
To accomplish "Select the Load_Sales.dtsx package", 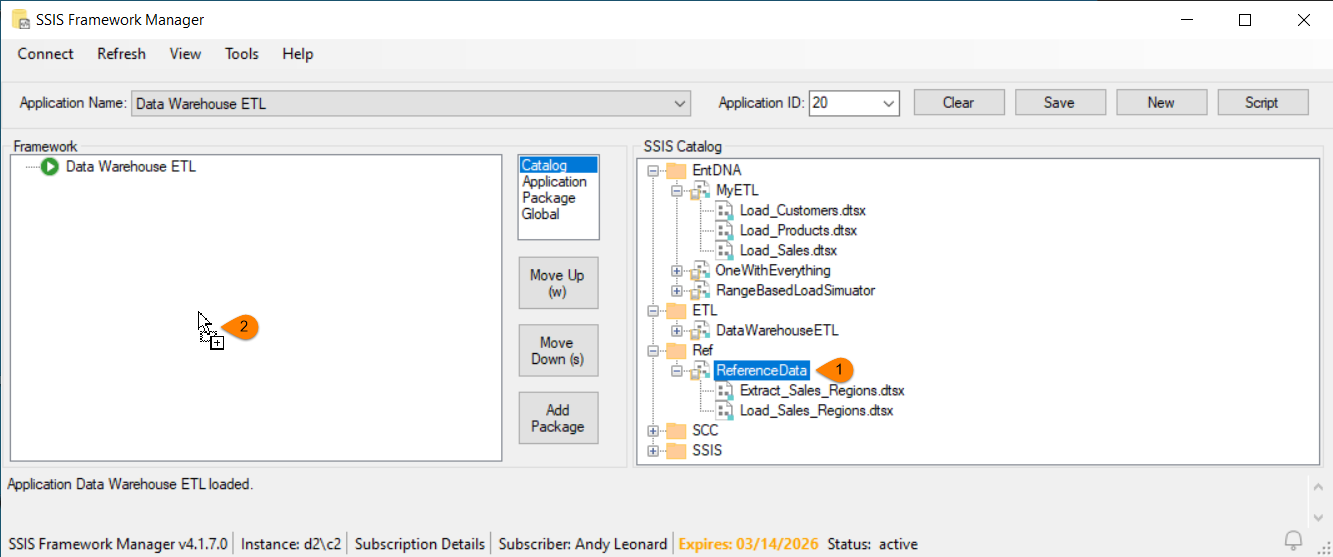I will tap(788, 251).
